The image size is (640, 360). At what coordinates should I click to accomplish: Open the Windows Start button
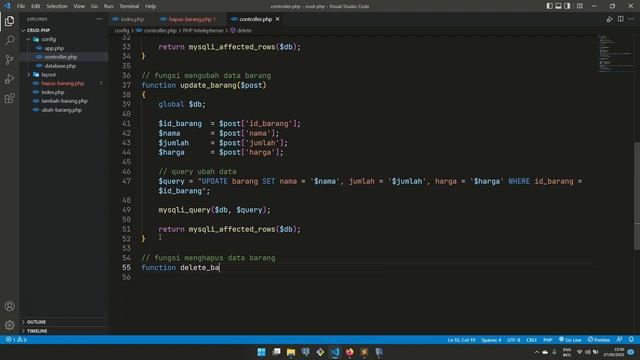(261, 352)
